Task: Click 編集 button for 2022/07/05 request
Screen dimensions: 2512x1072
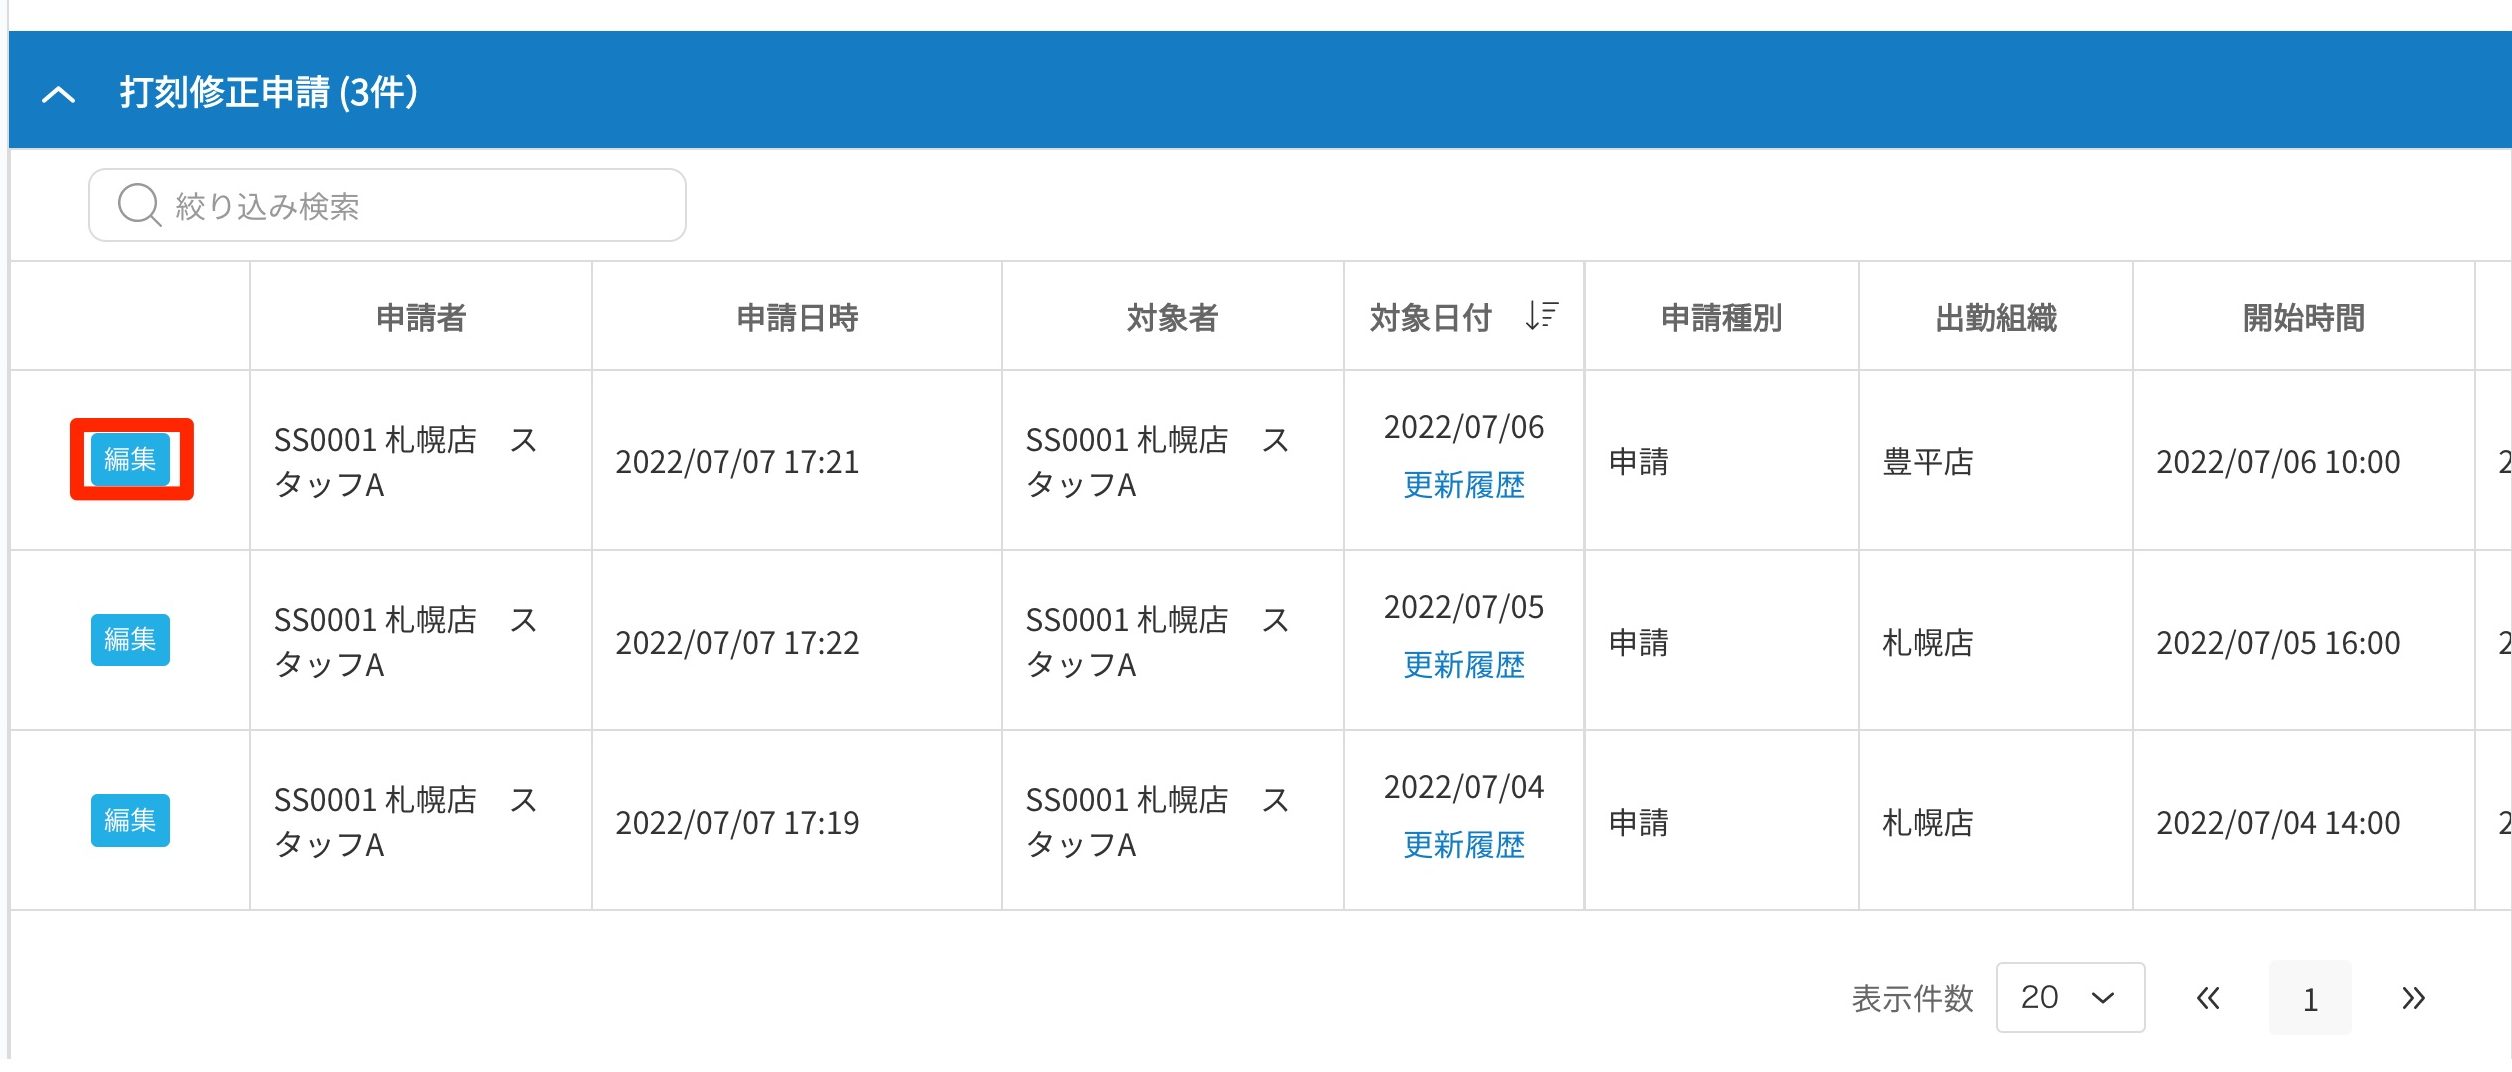Action: [130, 640]
